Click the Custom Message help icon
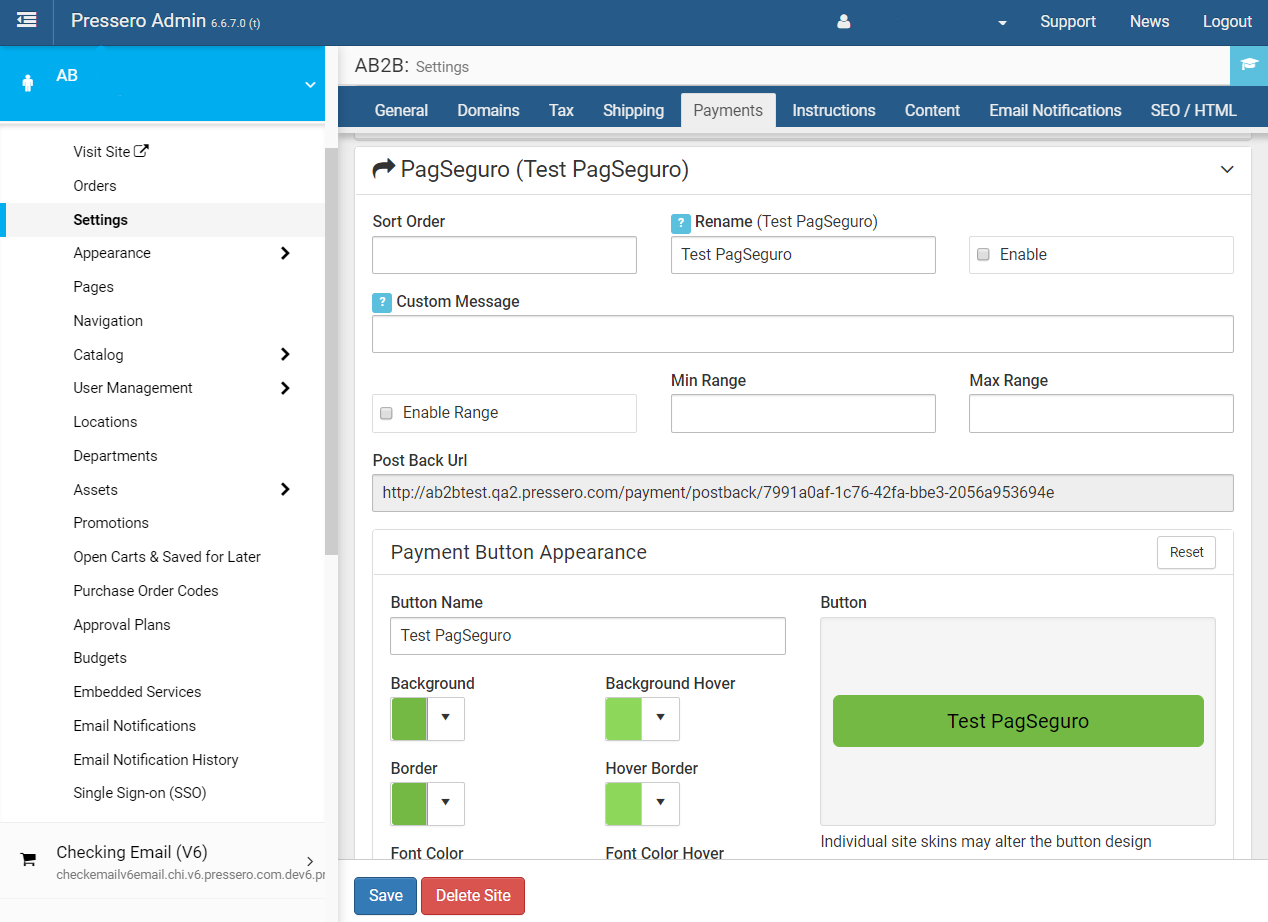Viewport: 1268px width, 922px height. click(382, 303)
